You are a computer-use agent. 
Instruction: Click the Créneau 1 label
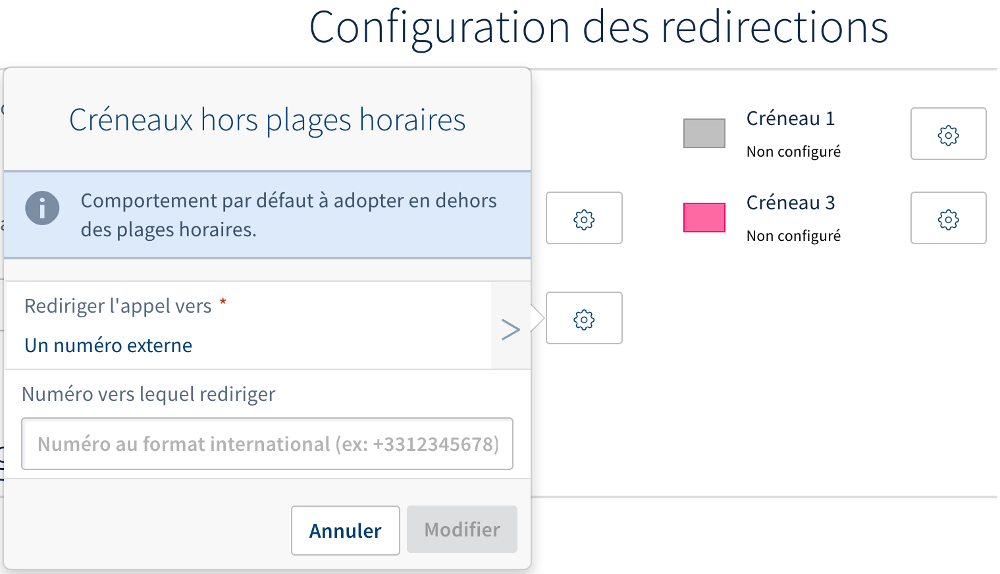coord(790,118)
